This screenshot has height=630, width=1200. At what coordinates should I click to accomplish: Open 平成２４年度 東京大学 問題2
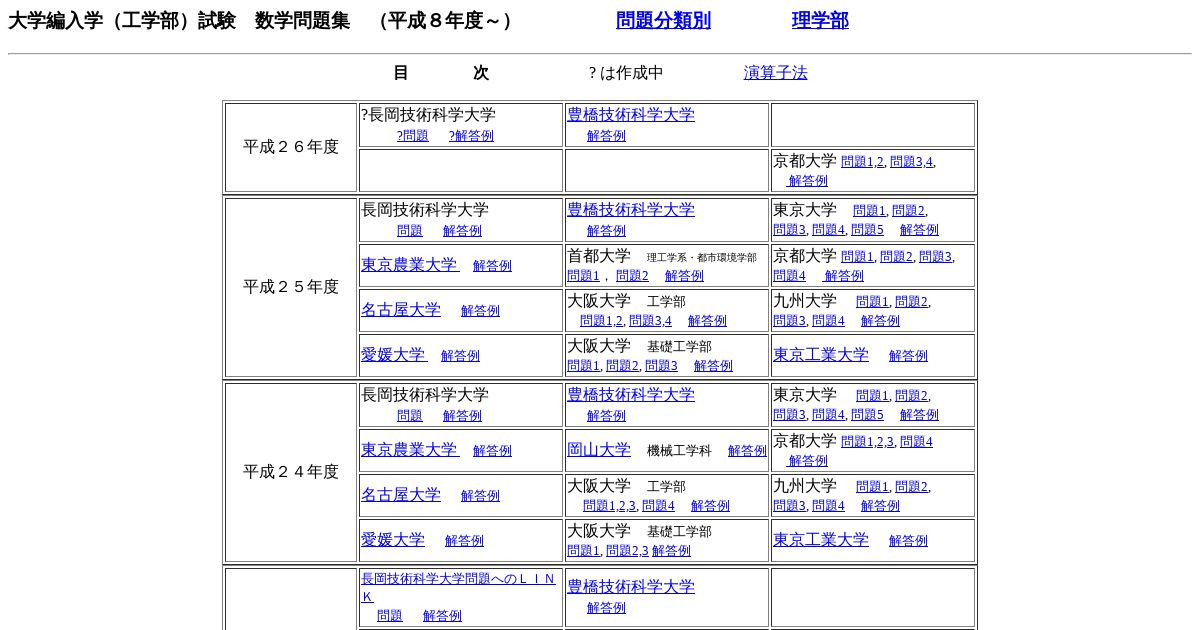[x=911, y=396]
